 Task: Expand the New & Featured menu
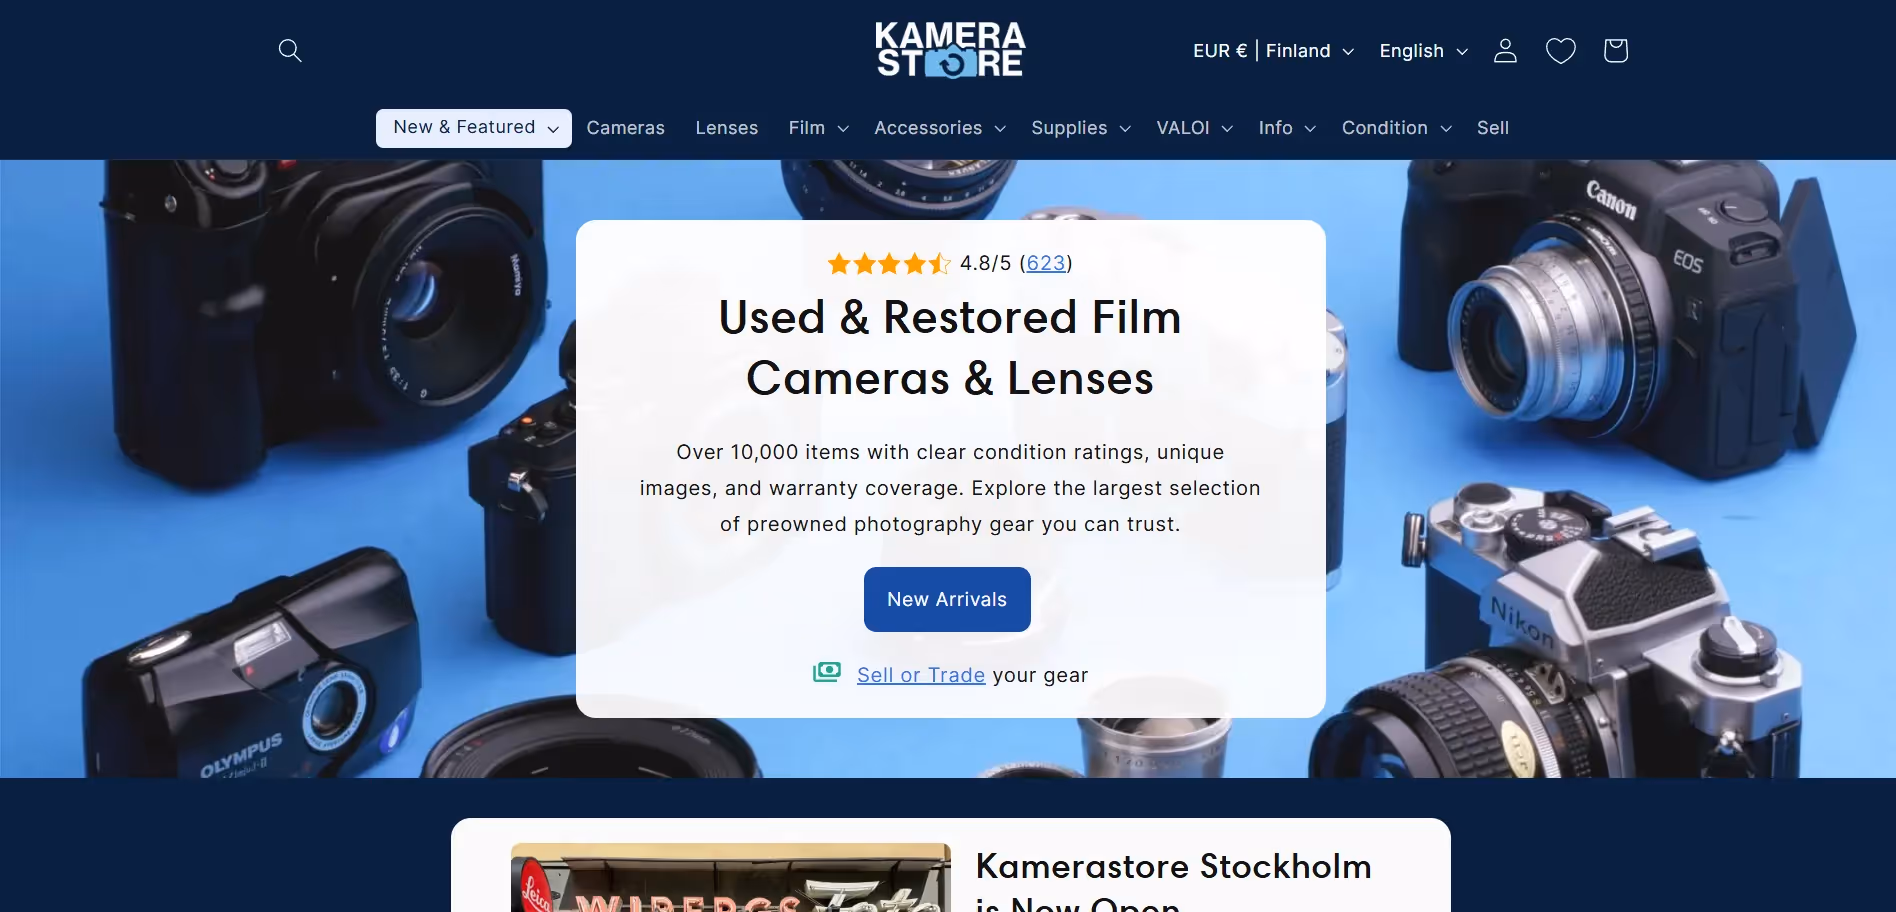click(x=474, y=128)
